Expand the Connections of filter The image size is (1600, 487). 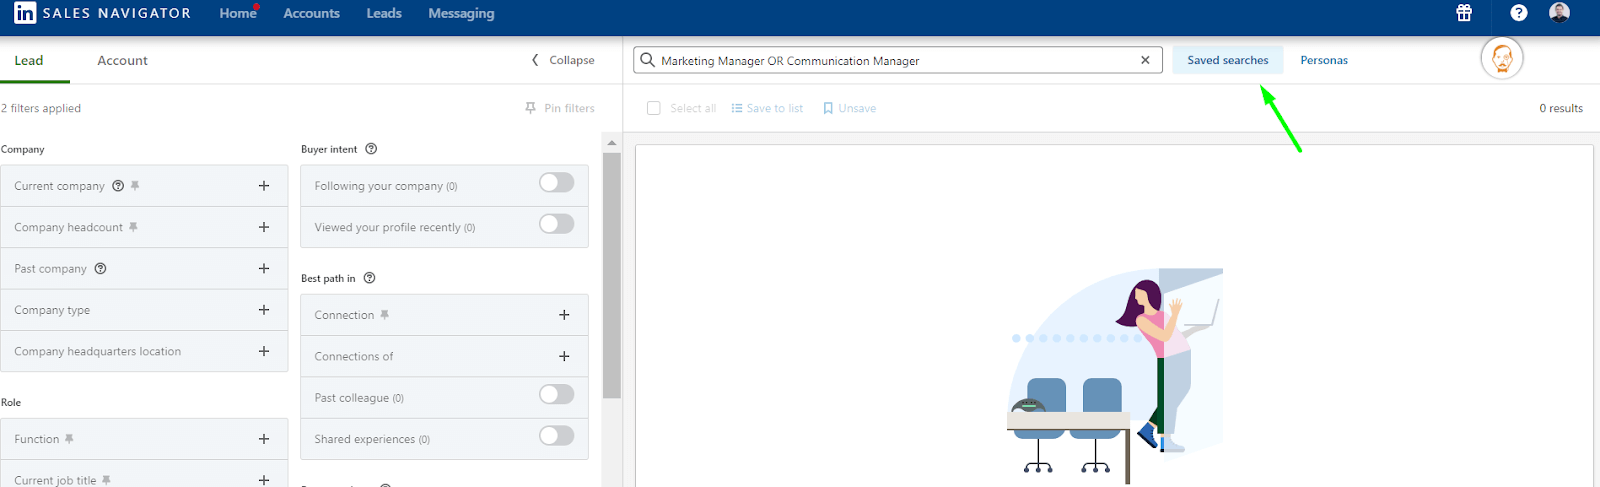pyautogui.click(x=564, y=356)
